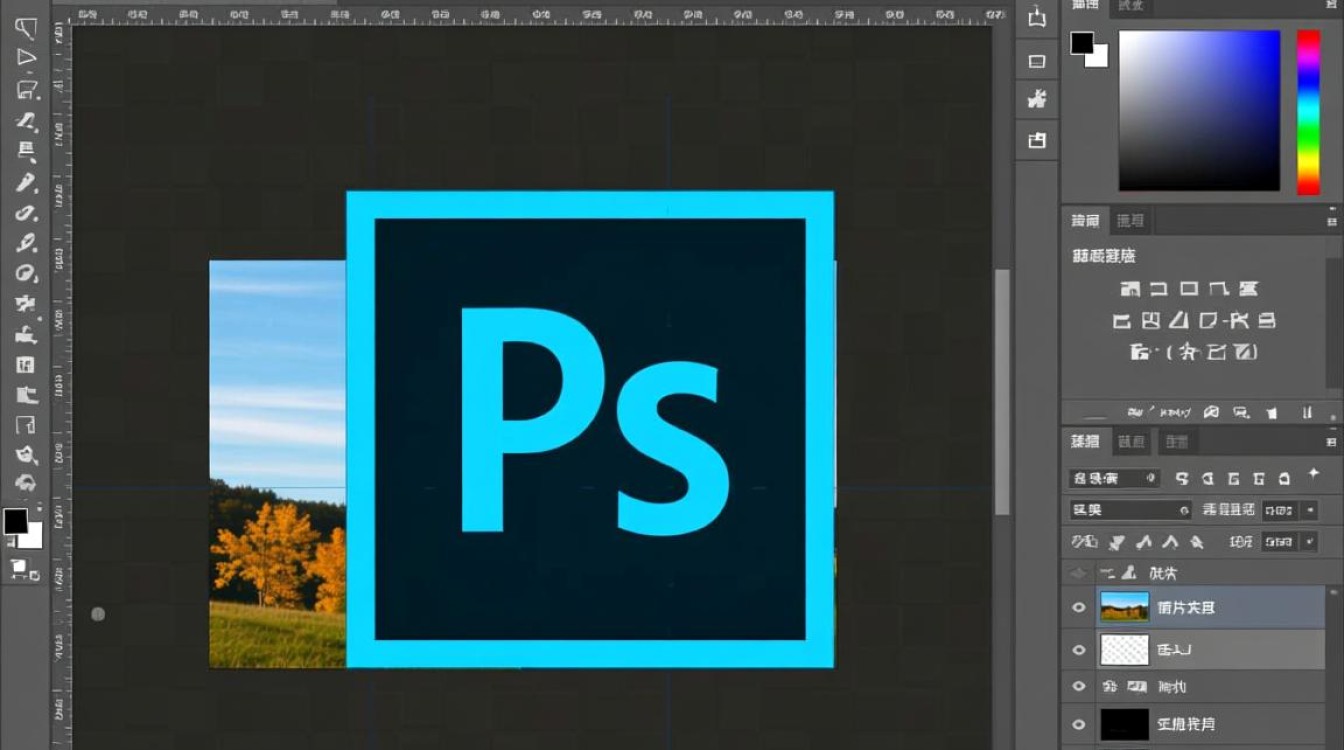Hide the landscape photo layer
The image size is (1344, 750).
tap(1078, 607)
